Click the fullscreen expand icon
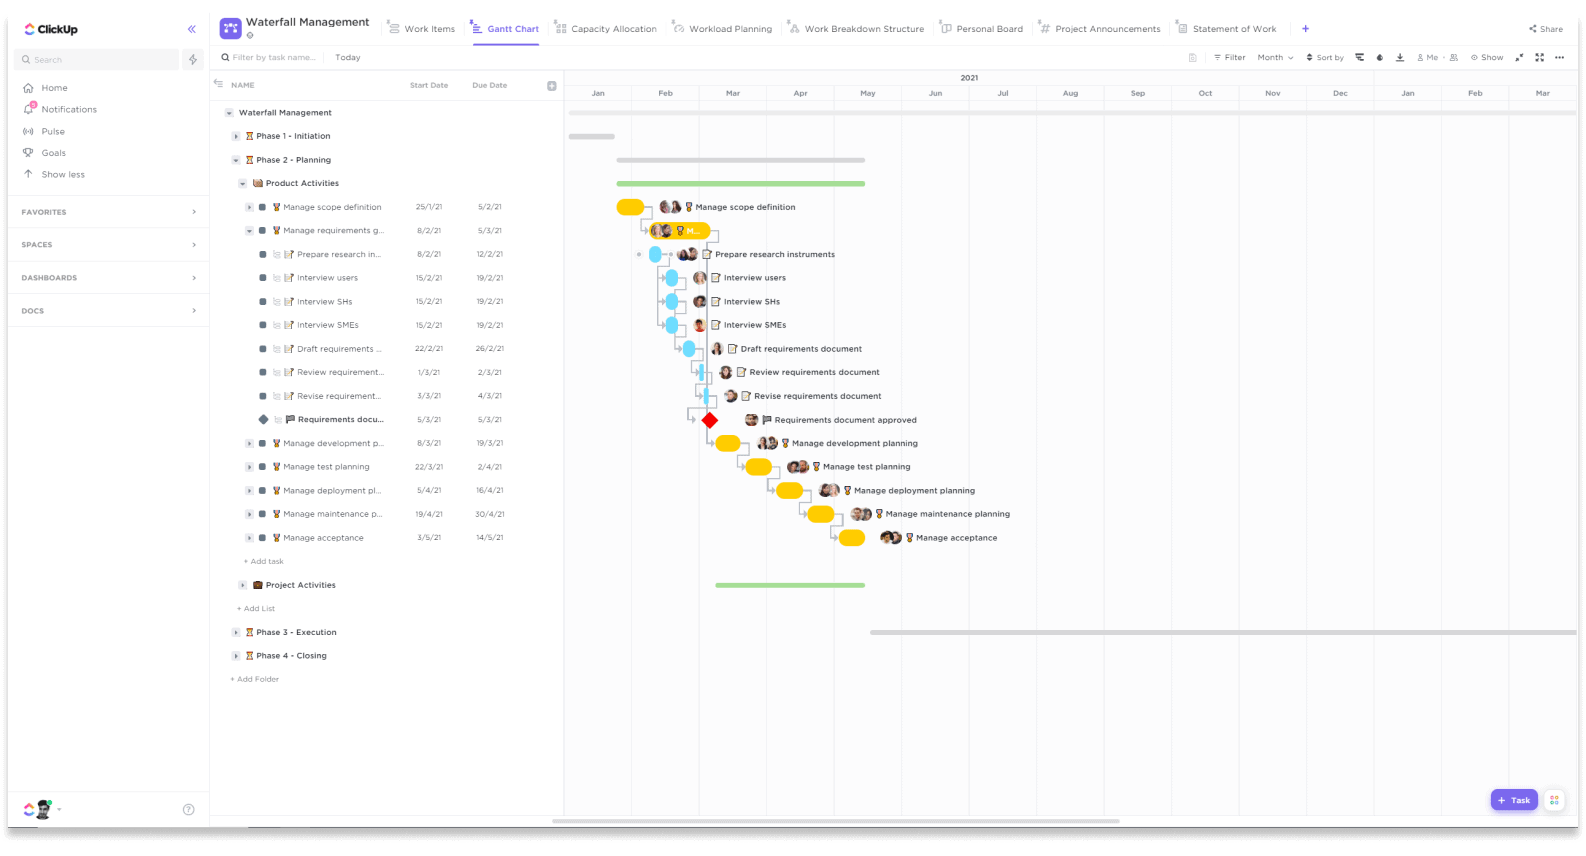This screenshot has width=1586, height=856. coord(1540,58)
